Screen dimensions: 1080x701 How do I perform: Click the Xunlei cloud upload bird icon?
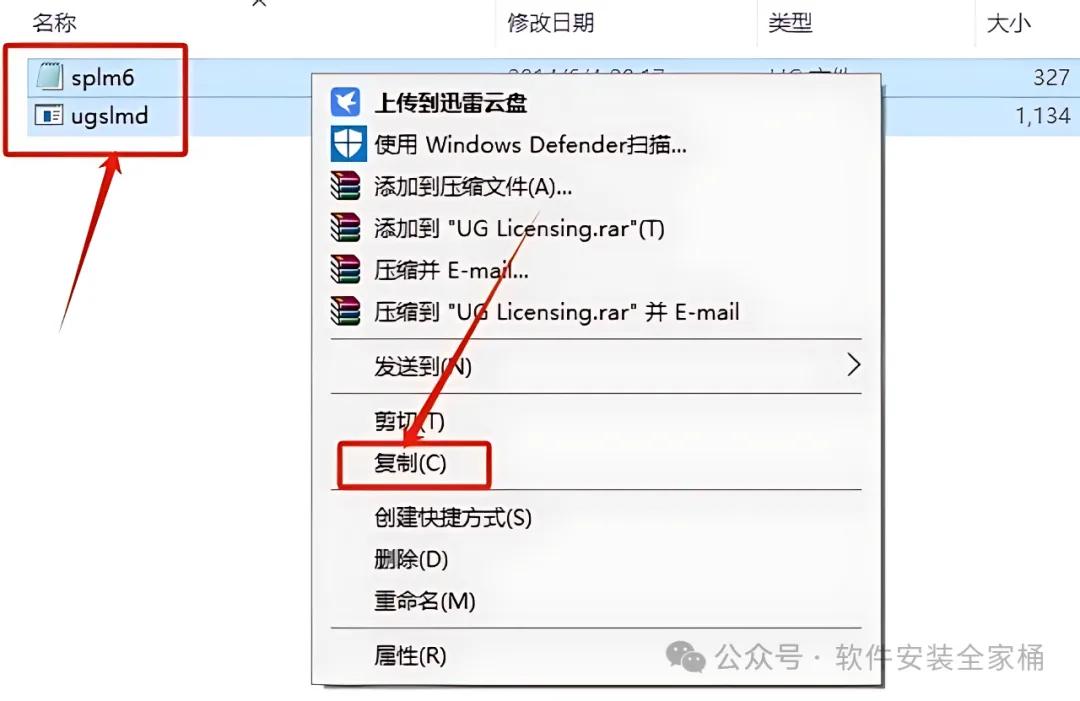pos(346,102)
